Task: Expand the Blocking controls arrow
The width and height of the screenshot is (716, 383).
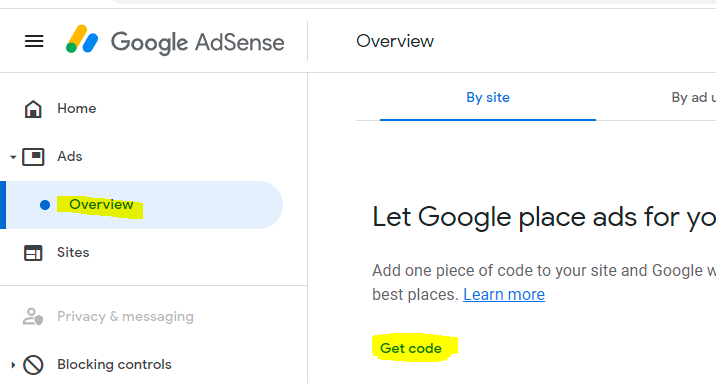Action: point(13,365)
